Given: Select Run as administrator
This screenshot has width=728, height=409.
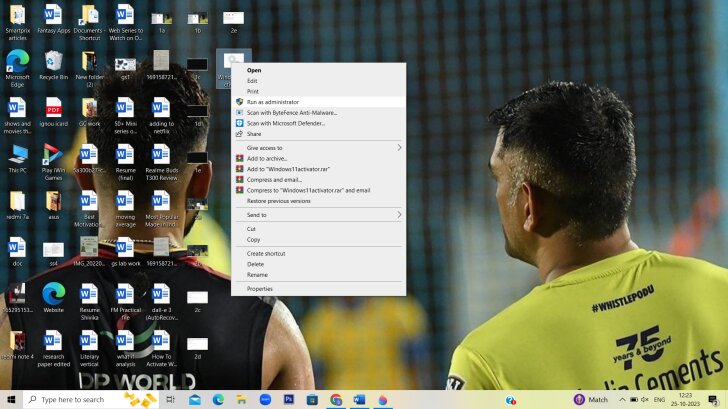Looking at the screenshot, I should click(318, 102).
